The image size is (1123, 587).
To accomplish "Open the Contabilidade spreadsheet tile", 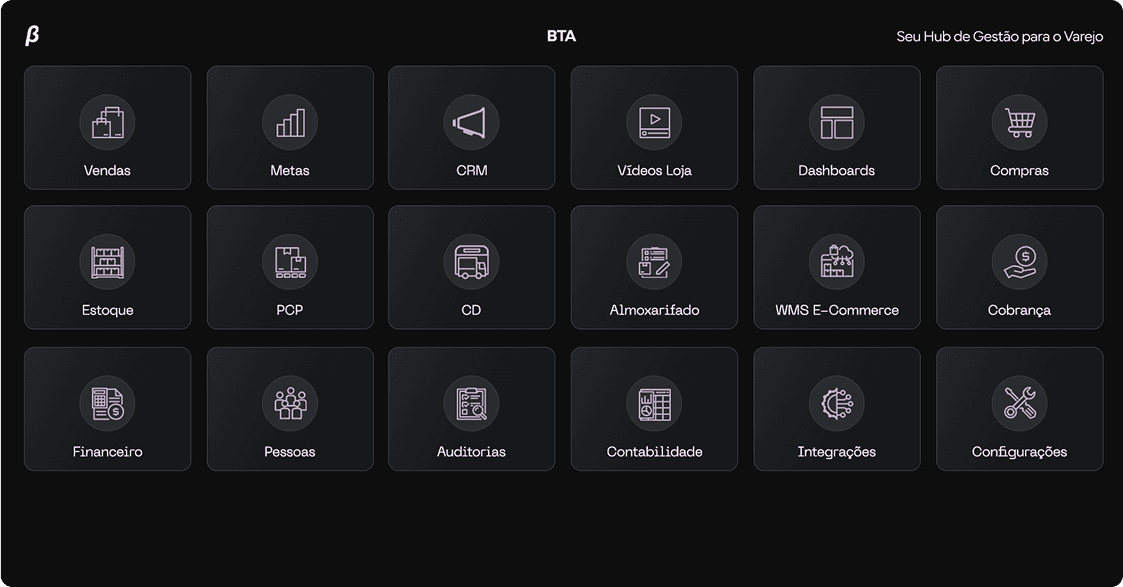I will pos(654,409).
